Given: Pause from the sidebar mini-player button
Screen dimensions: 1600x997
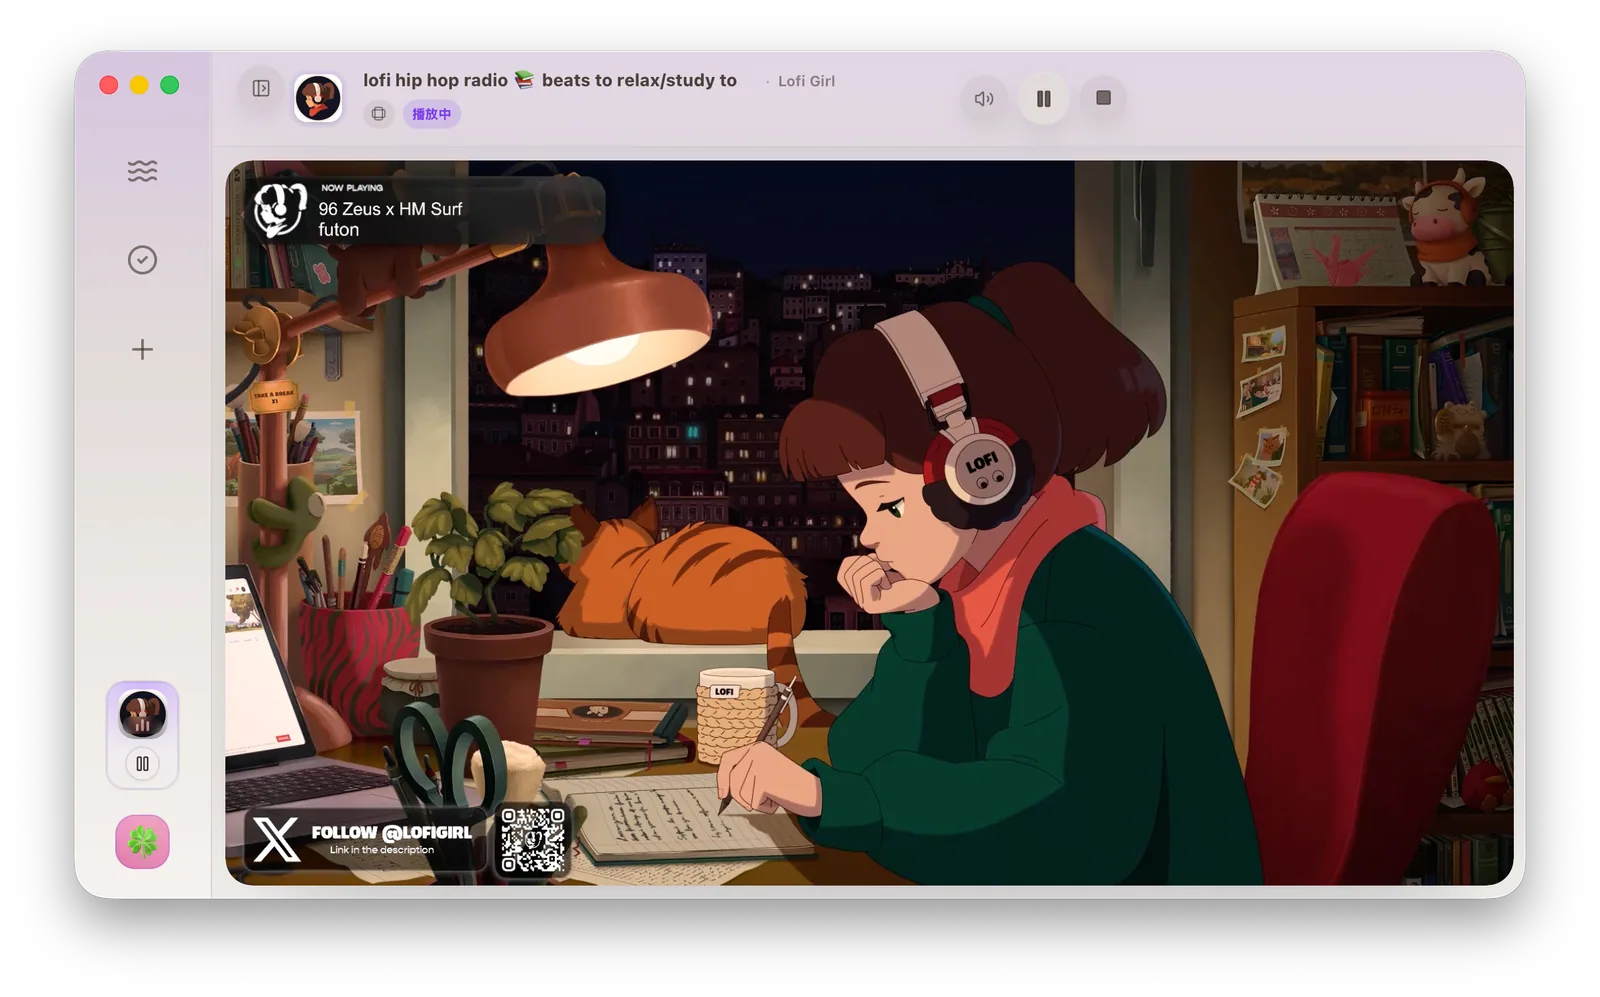Looking at the screenshot, I should click(x=142, y=764).
